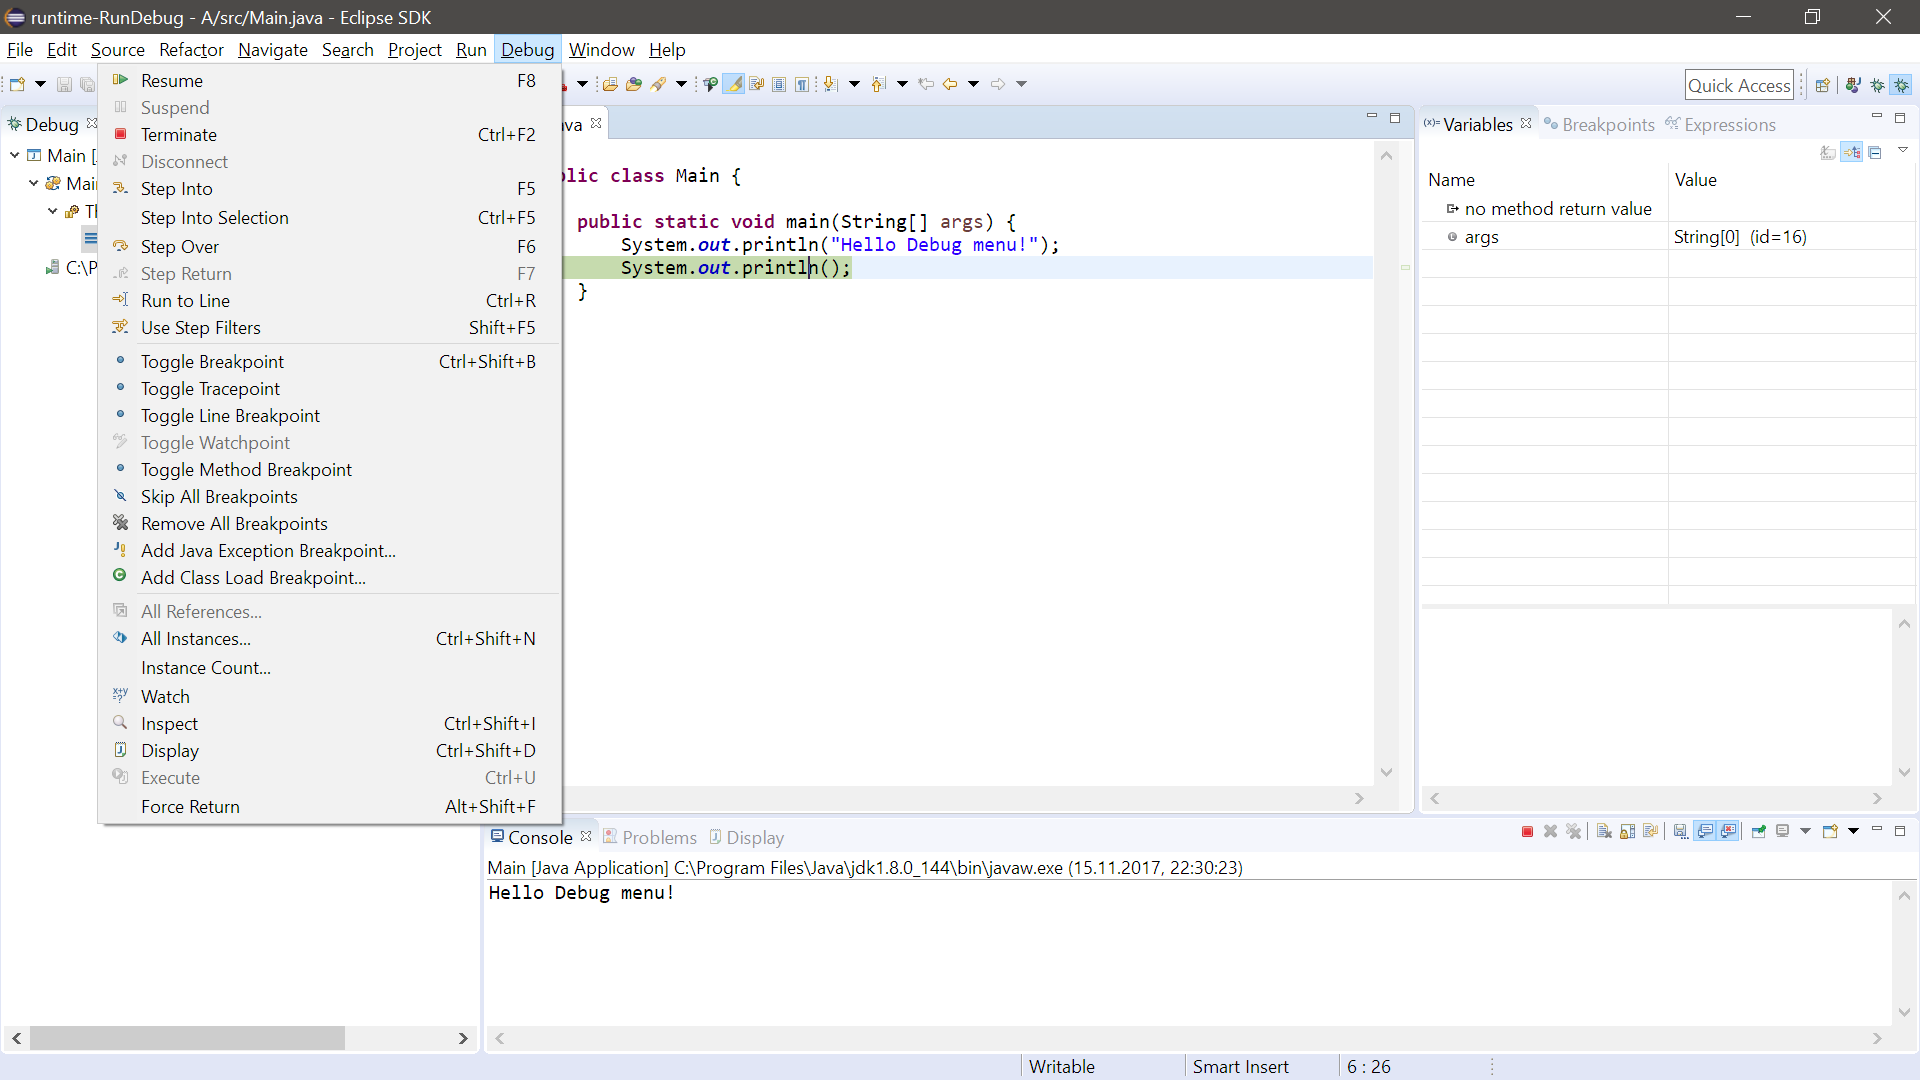The image size is (1920, 1080).
Task: Click the Quick Access search field
Action: (x=1738, y=86)
